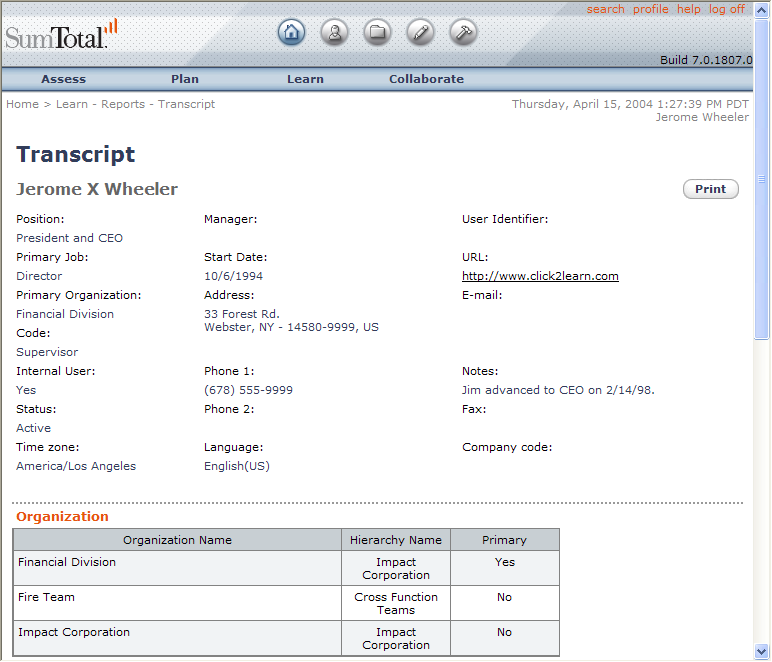This screenshot has width=772, height=662.
Task: Click the Home round icon
Action: click(291, 32)
